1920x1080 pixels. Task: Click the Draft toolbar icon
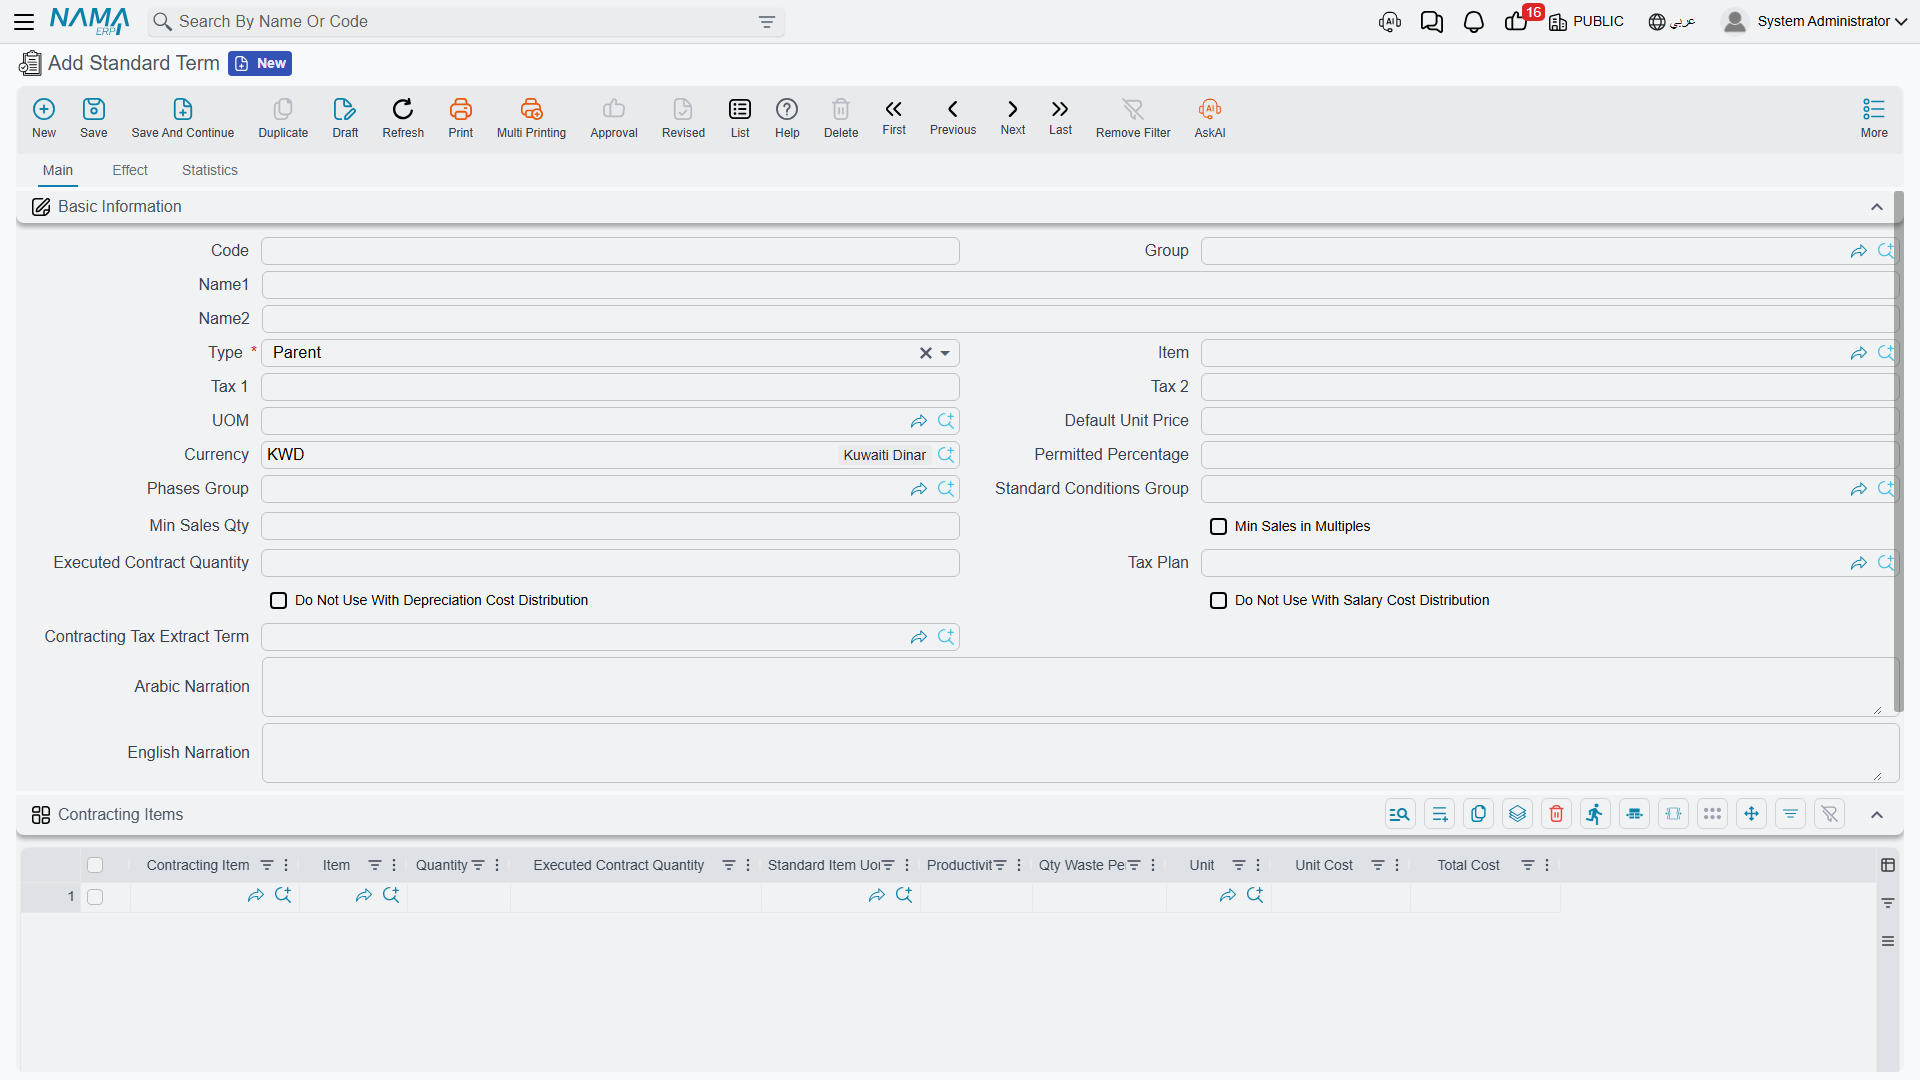[345, 118]
